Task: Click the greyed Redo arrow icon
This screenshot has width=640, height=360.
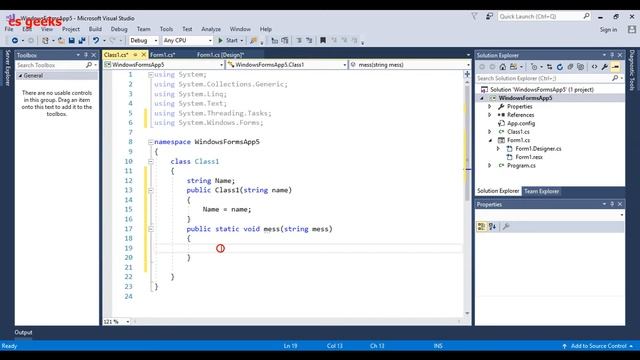Action: tap(112, 40)
